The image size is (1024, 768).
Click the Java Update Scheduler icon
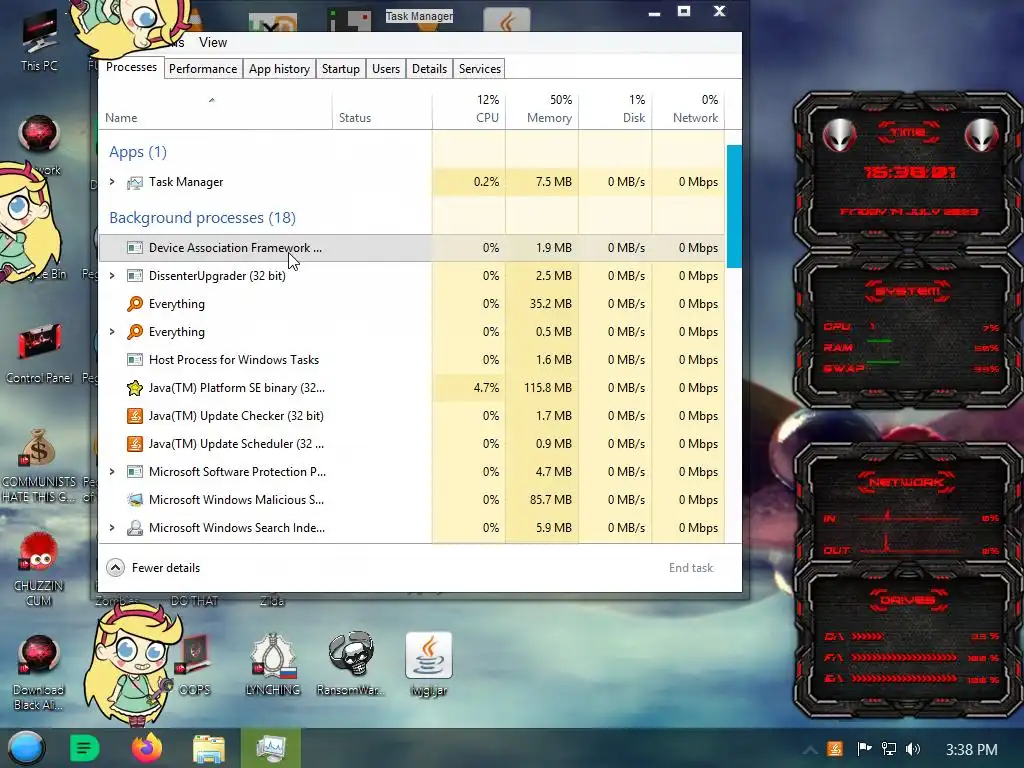click(x=135, y=444)
